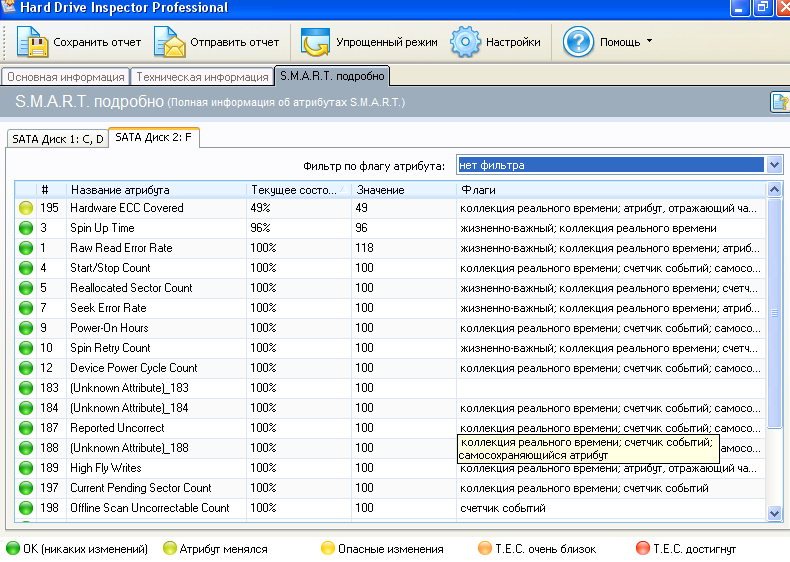This screenshot has height=562, width=790.
Task: Switch to simplified mode via the toolbar icon
Action: (x=317, y=43)
